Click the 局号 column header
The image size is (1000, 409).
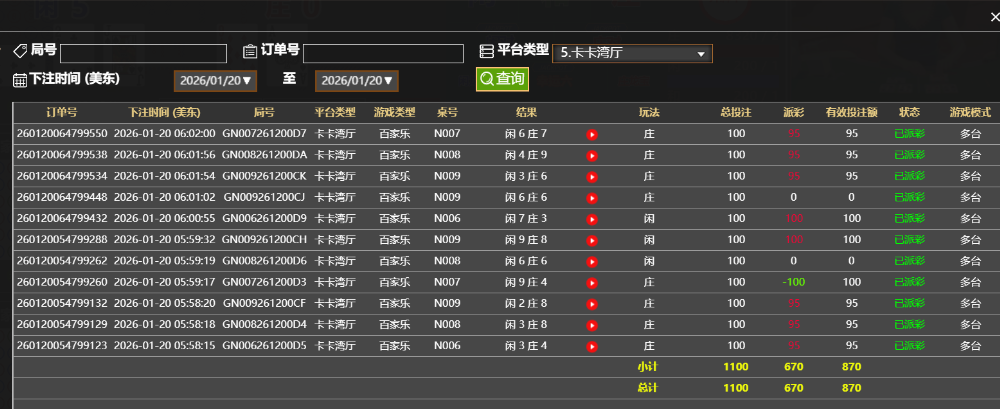pyautogui.click(x=264, y=112)
